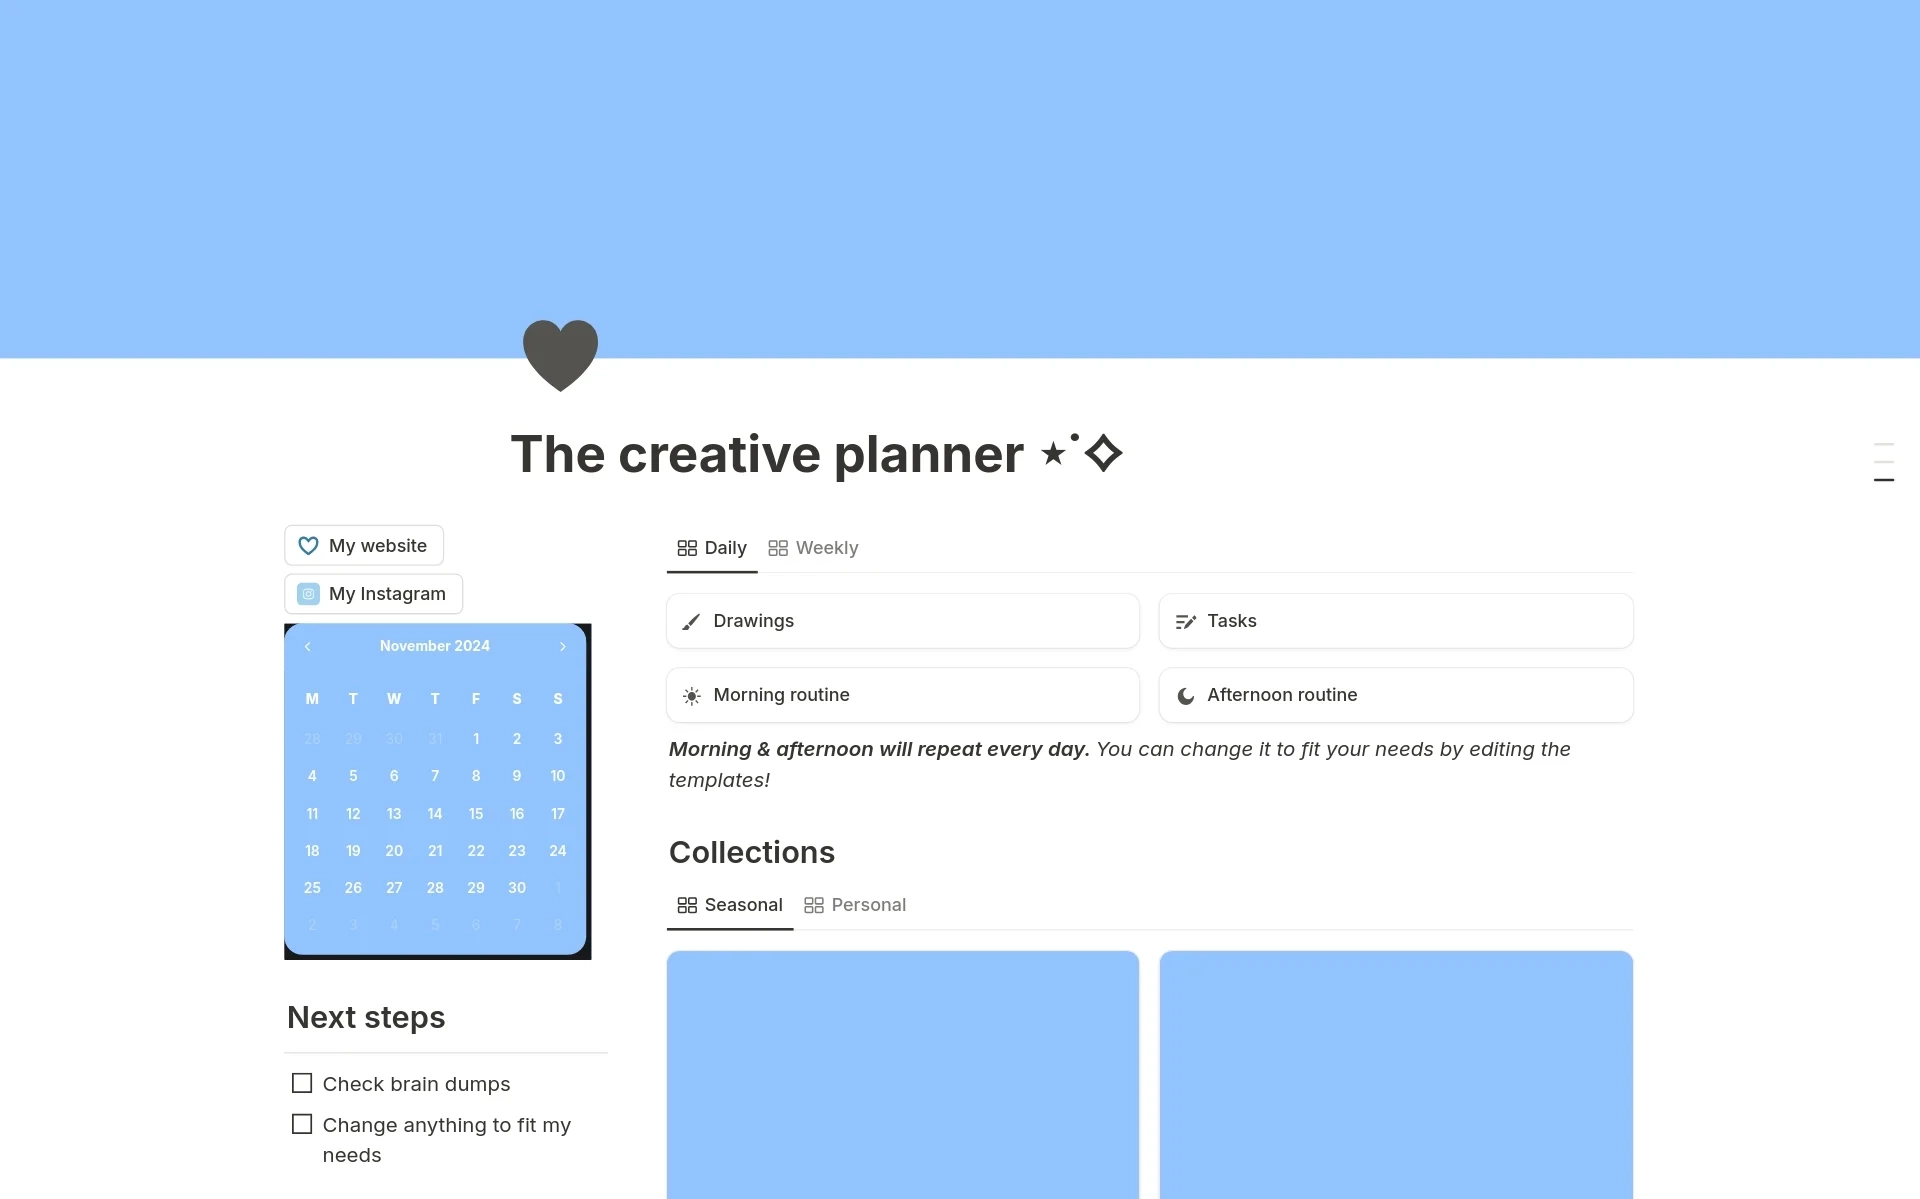
Task: Click the Instagram link icon
Action: coord(307,593)
